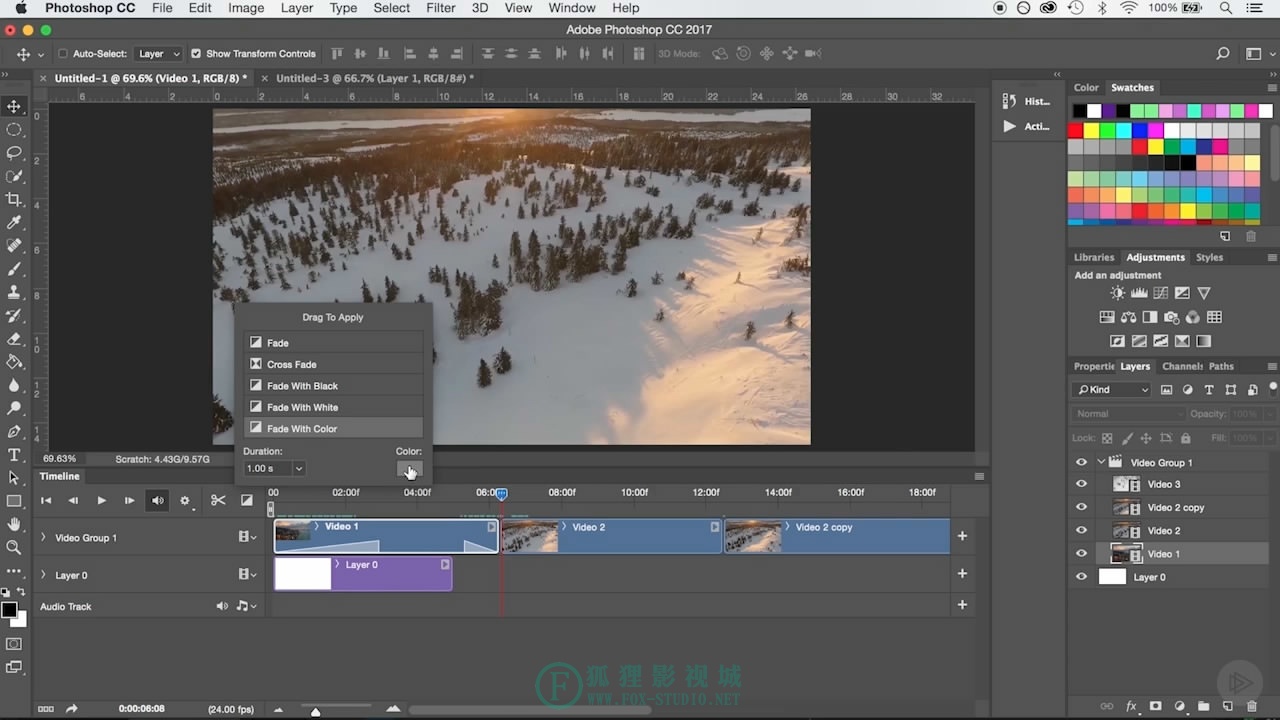Open the Image menu
Screen dimensions: 1280x720
click(x=246, y=8)
